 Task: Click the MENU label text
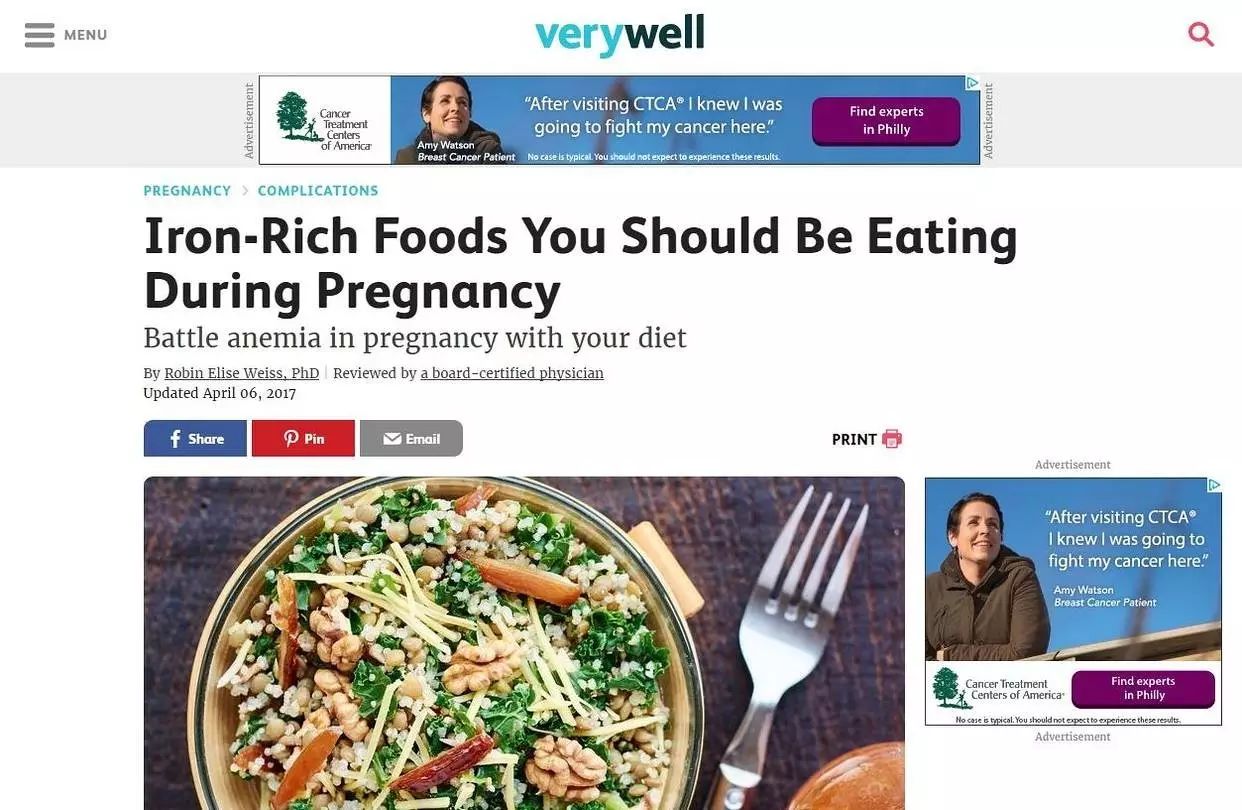tap(86, 35)
